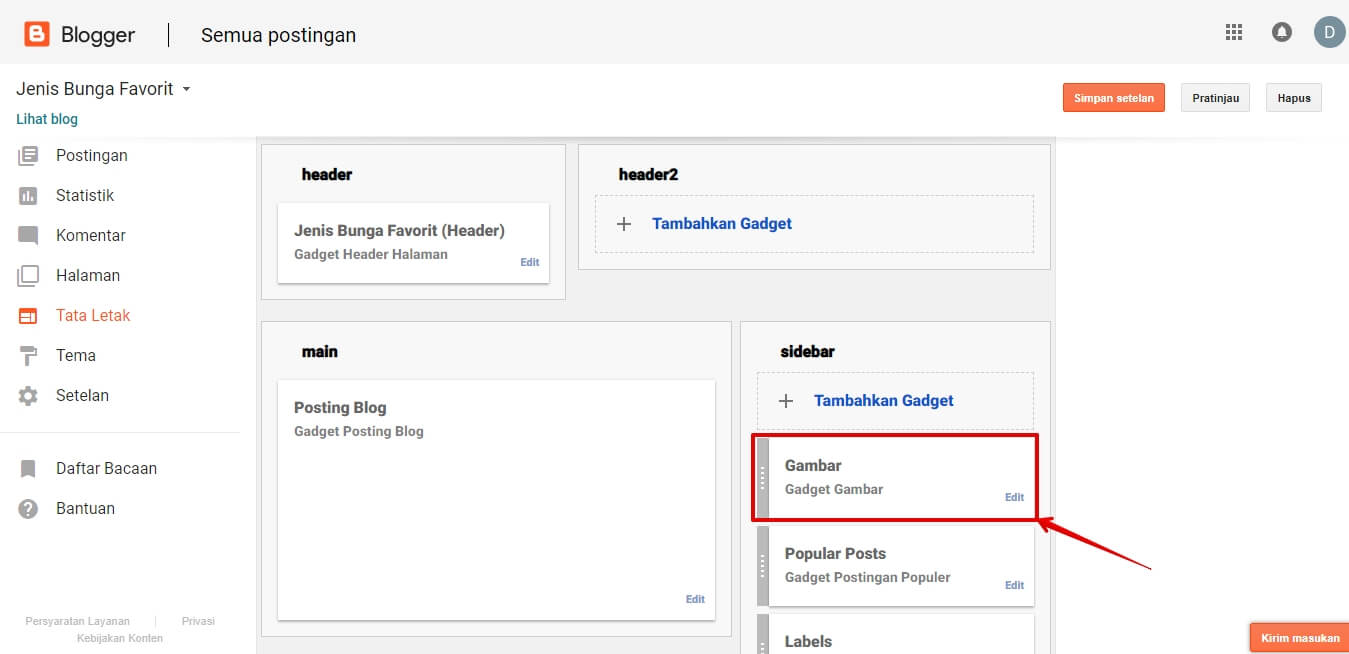View Statistik for the blog
Screen dimensions: 1349x654
pos(86,195)
